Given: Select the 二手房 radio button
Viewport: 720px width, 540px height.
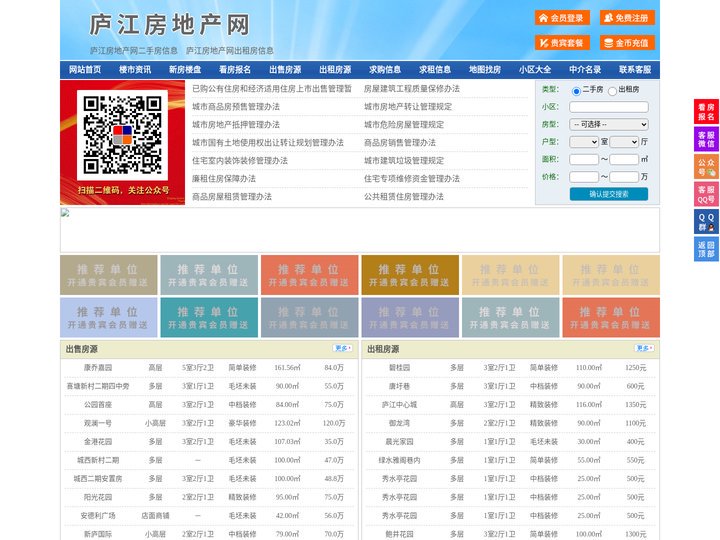Looking at the screenshot, I should click(576, 91).
